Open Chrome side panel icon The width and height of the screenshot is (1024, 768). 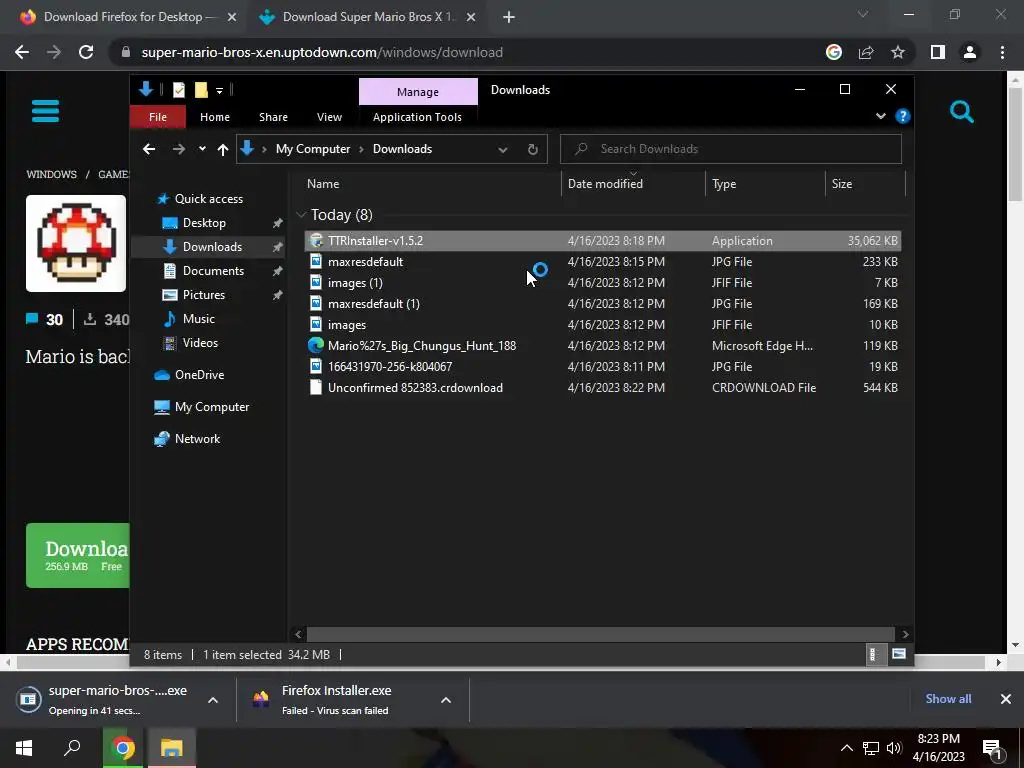(x=938, y=52)
